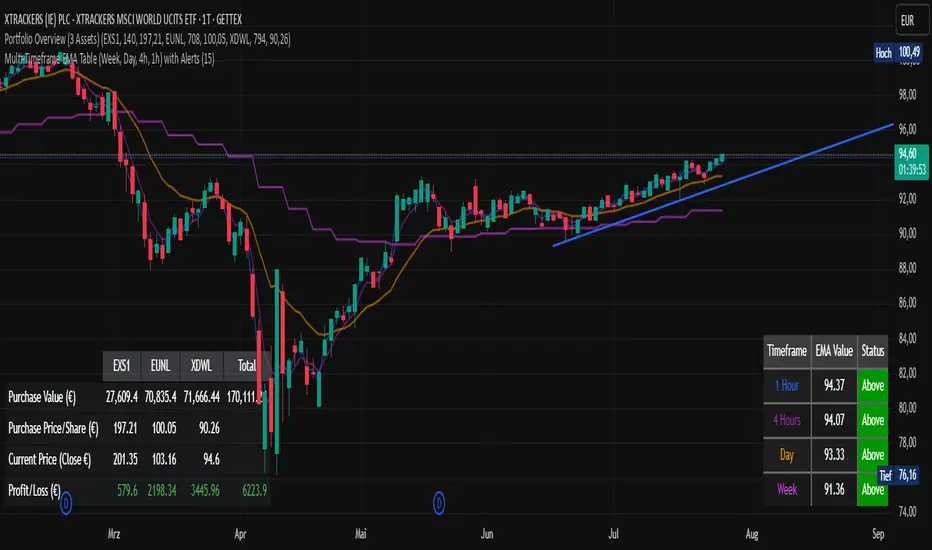The image size is (932, 550).
Task: Click the Aug label on time axis
Action: tap(752, 534)
